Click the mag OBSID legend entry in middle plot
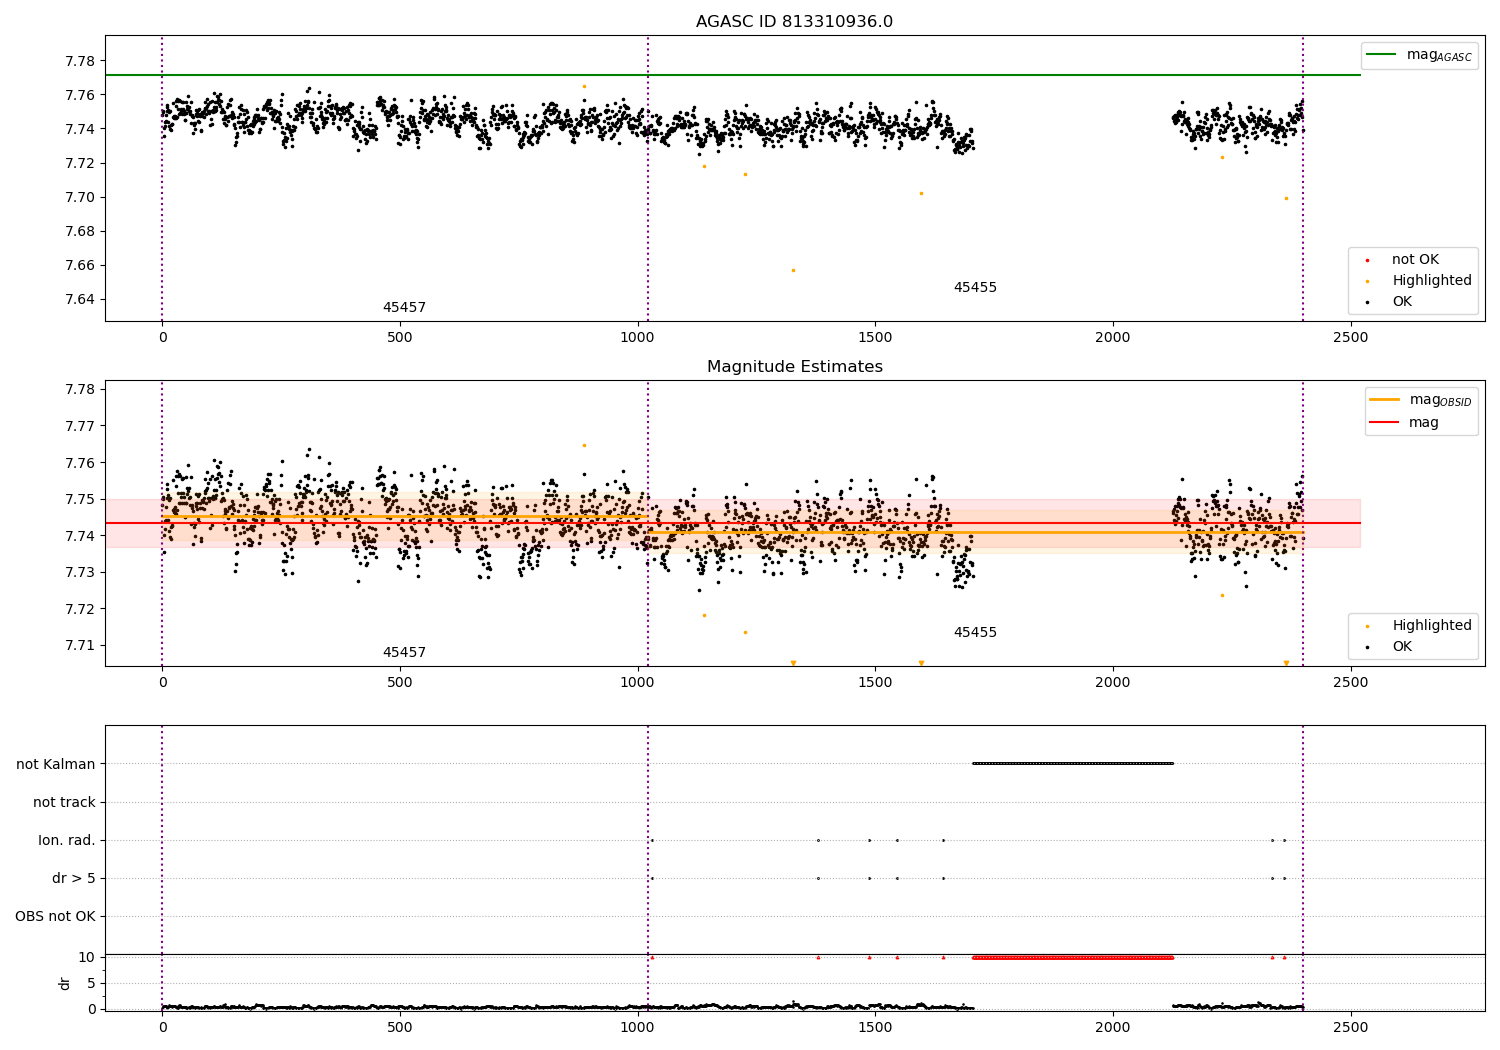 (x=1421, y=400)
